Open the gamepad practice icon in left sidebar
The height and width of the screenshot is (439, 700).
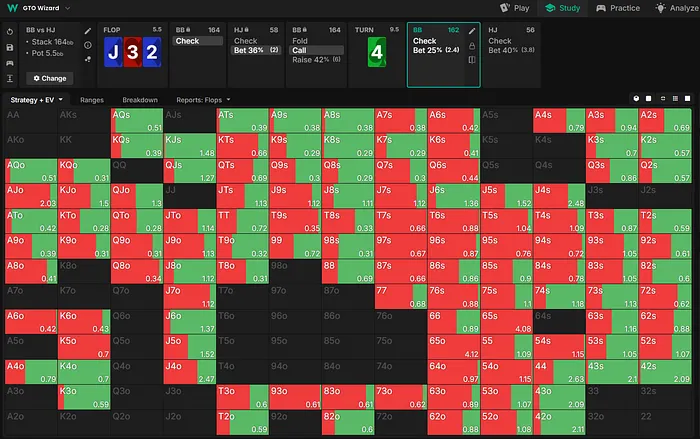[9, 62]
